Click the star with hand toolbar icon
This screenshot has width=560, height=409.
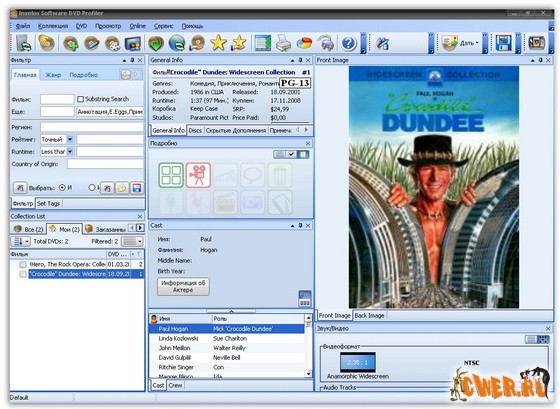tap(239, 43)
